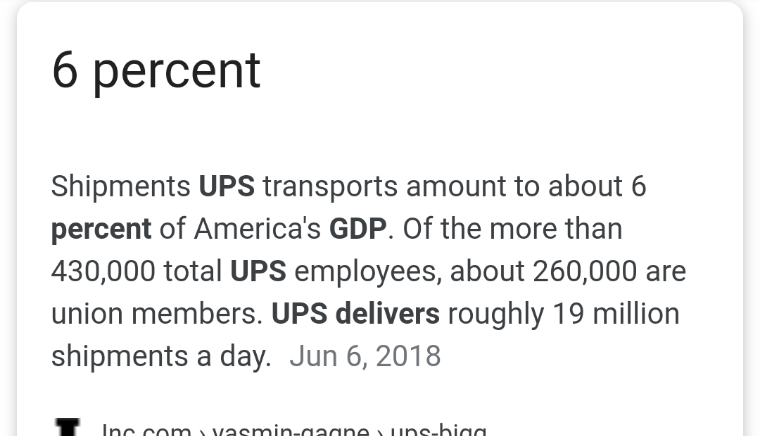Click the 'Jun 6, 2018' date

365,357
